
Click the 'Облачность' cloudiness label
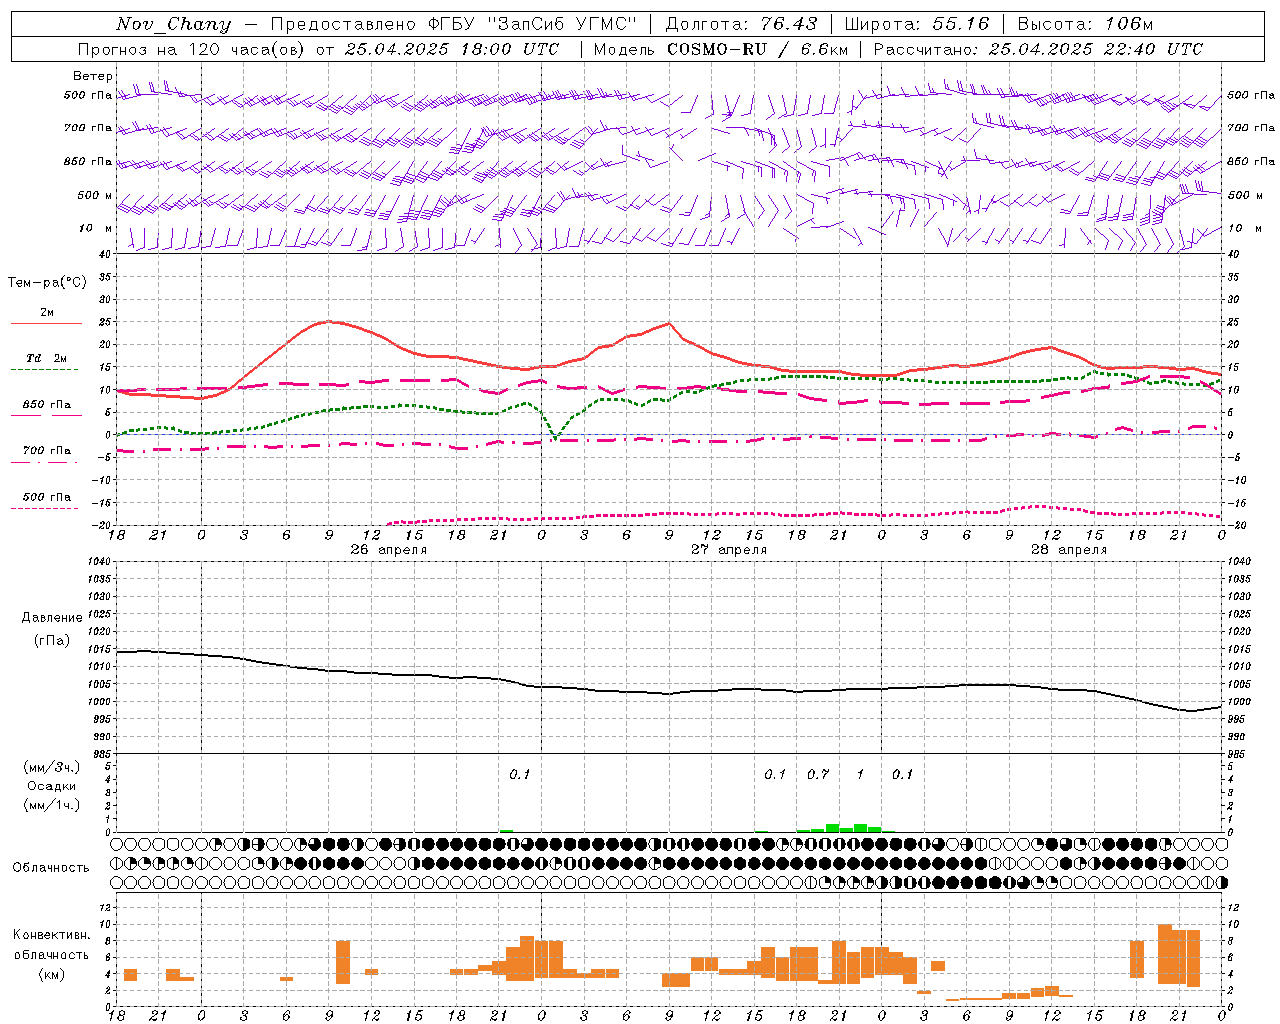pos(51,867)
